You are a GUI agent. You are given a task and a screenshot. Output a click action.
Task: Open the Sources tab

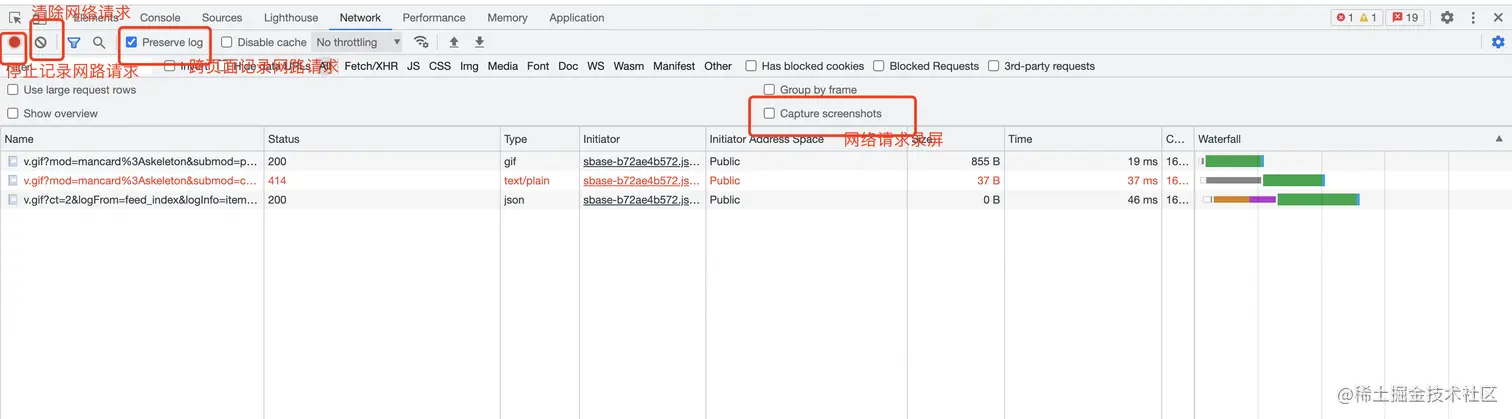pos(222,17)
